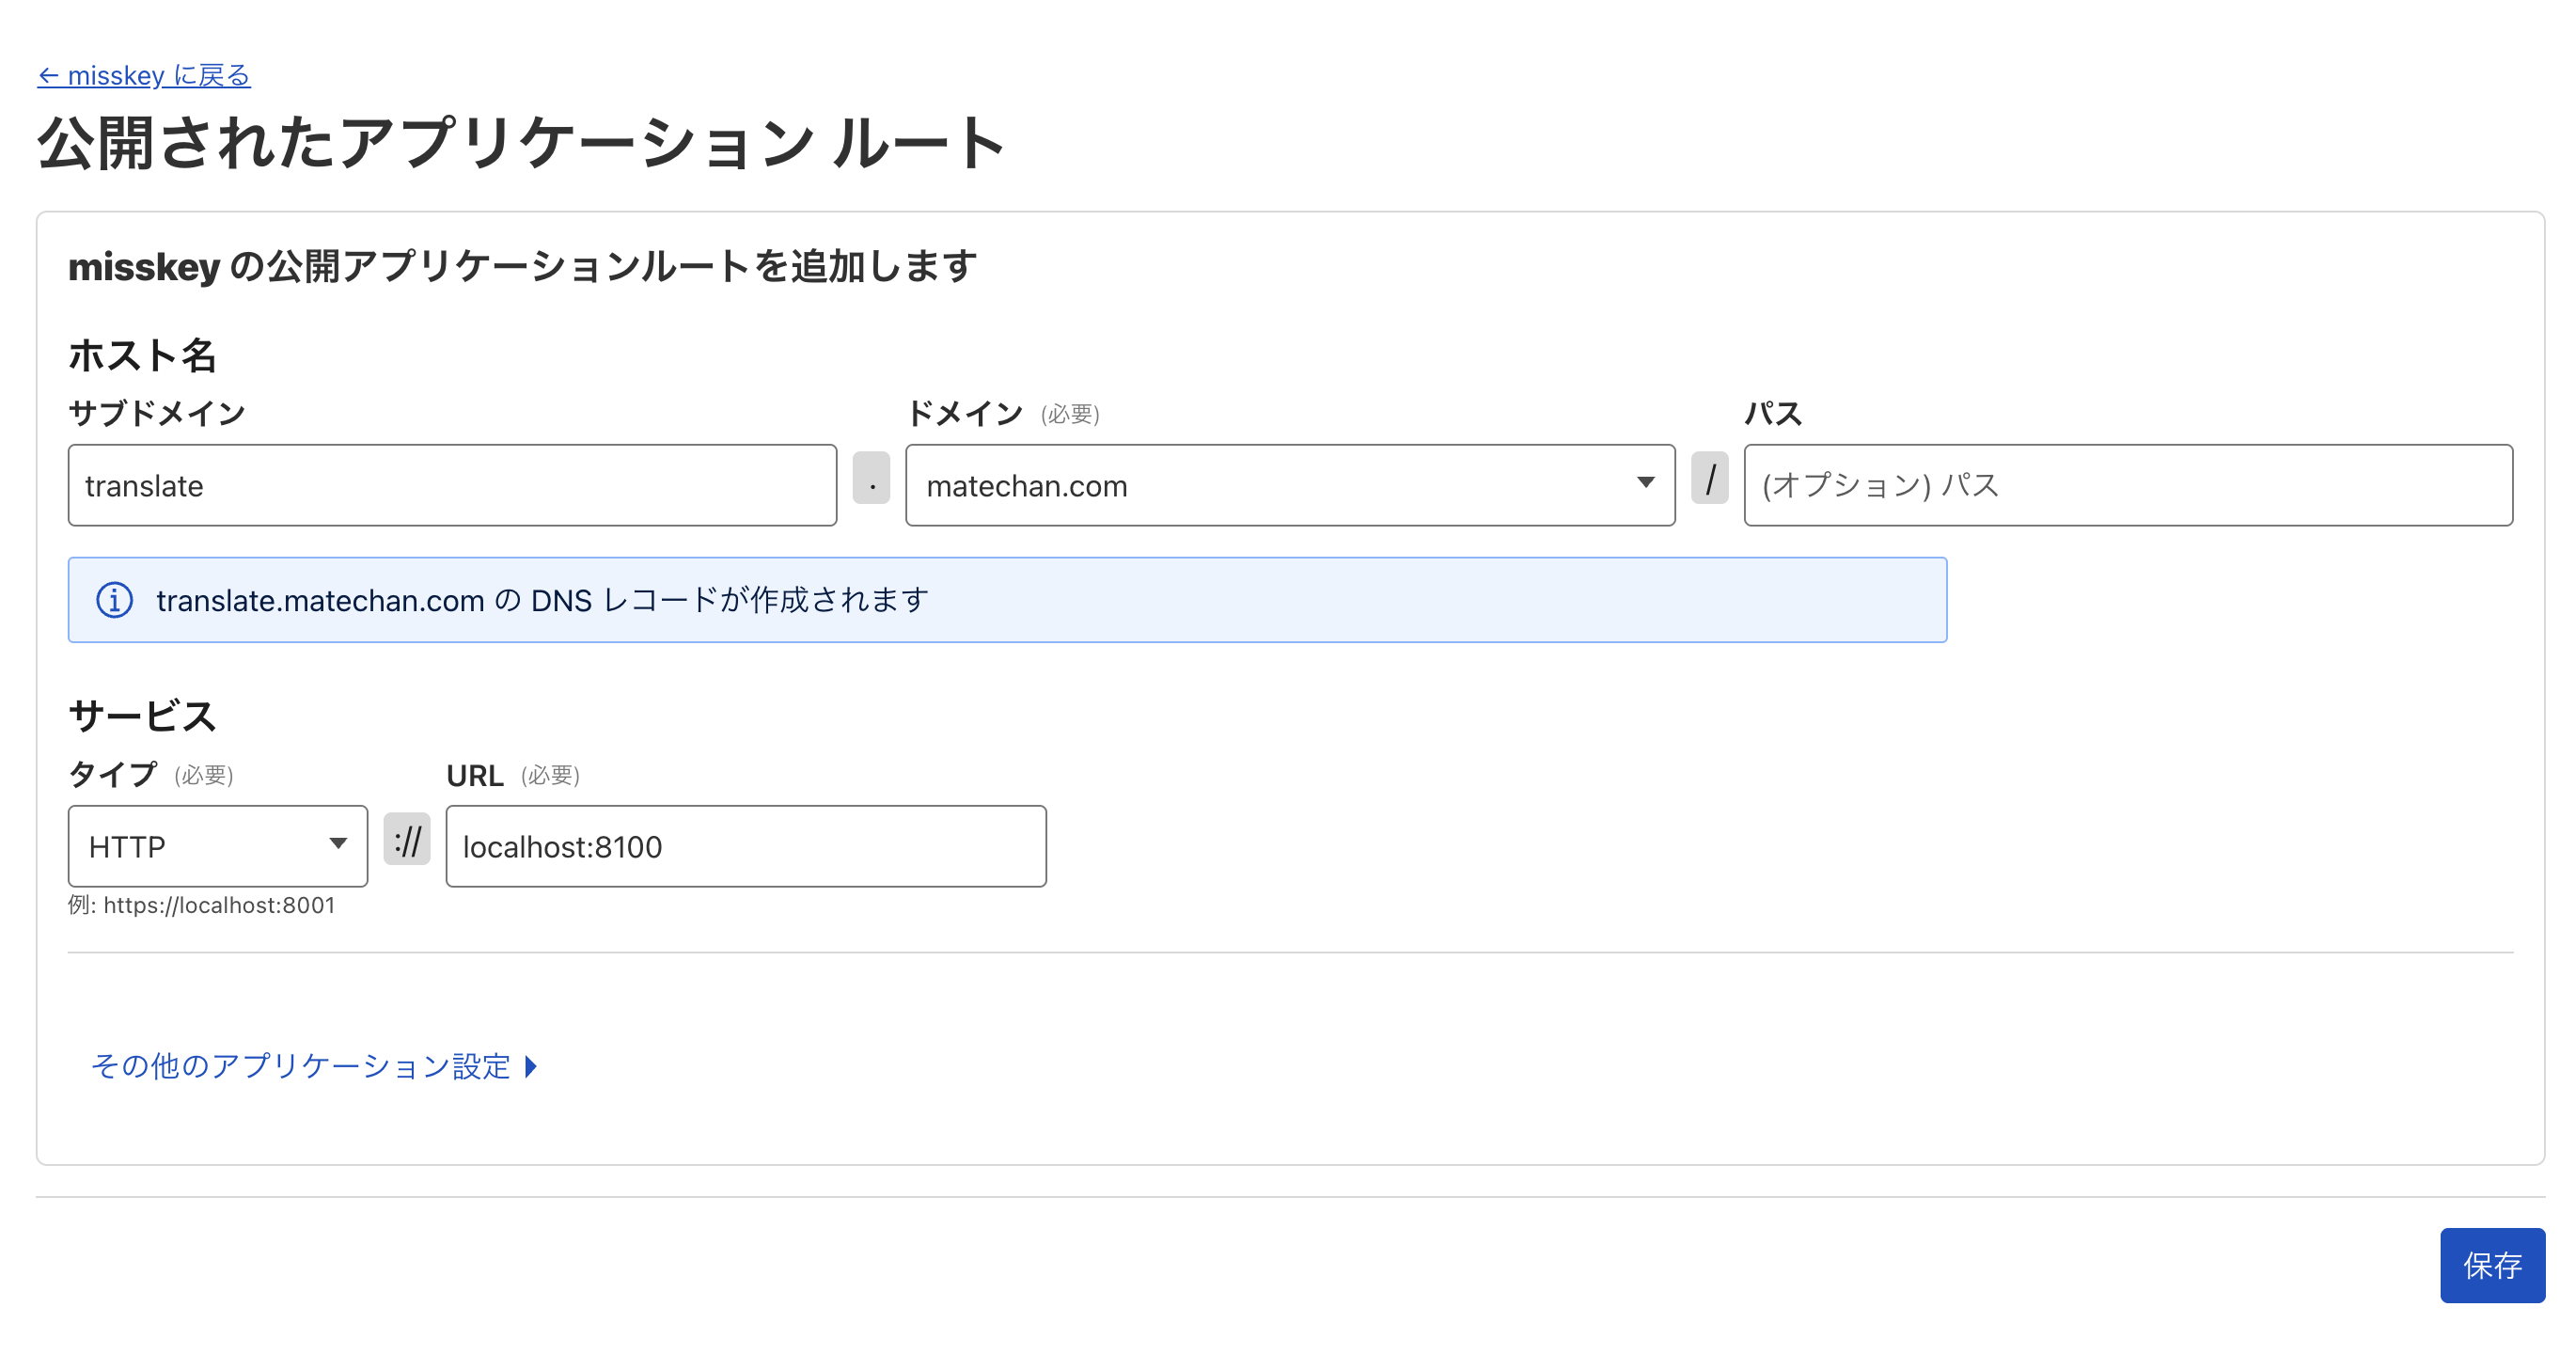Click the URL field with localhost:8100
2576x1354 pixels.
(745, 847)
